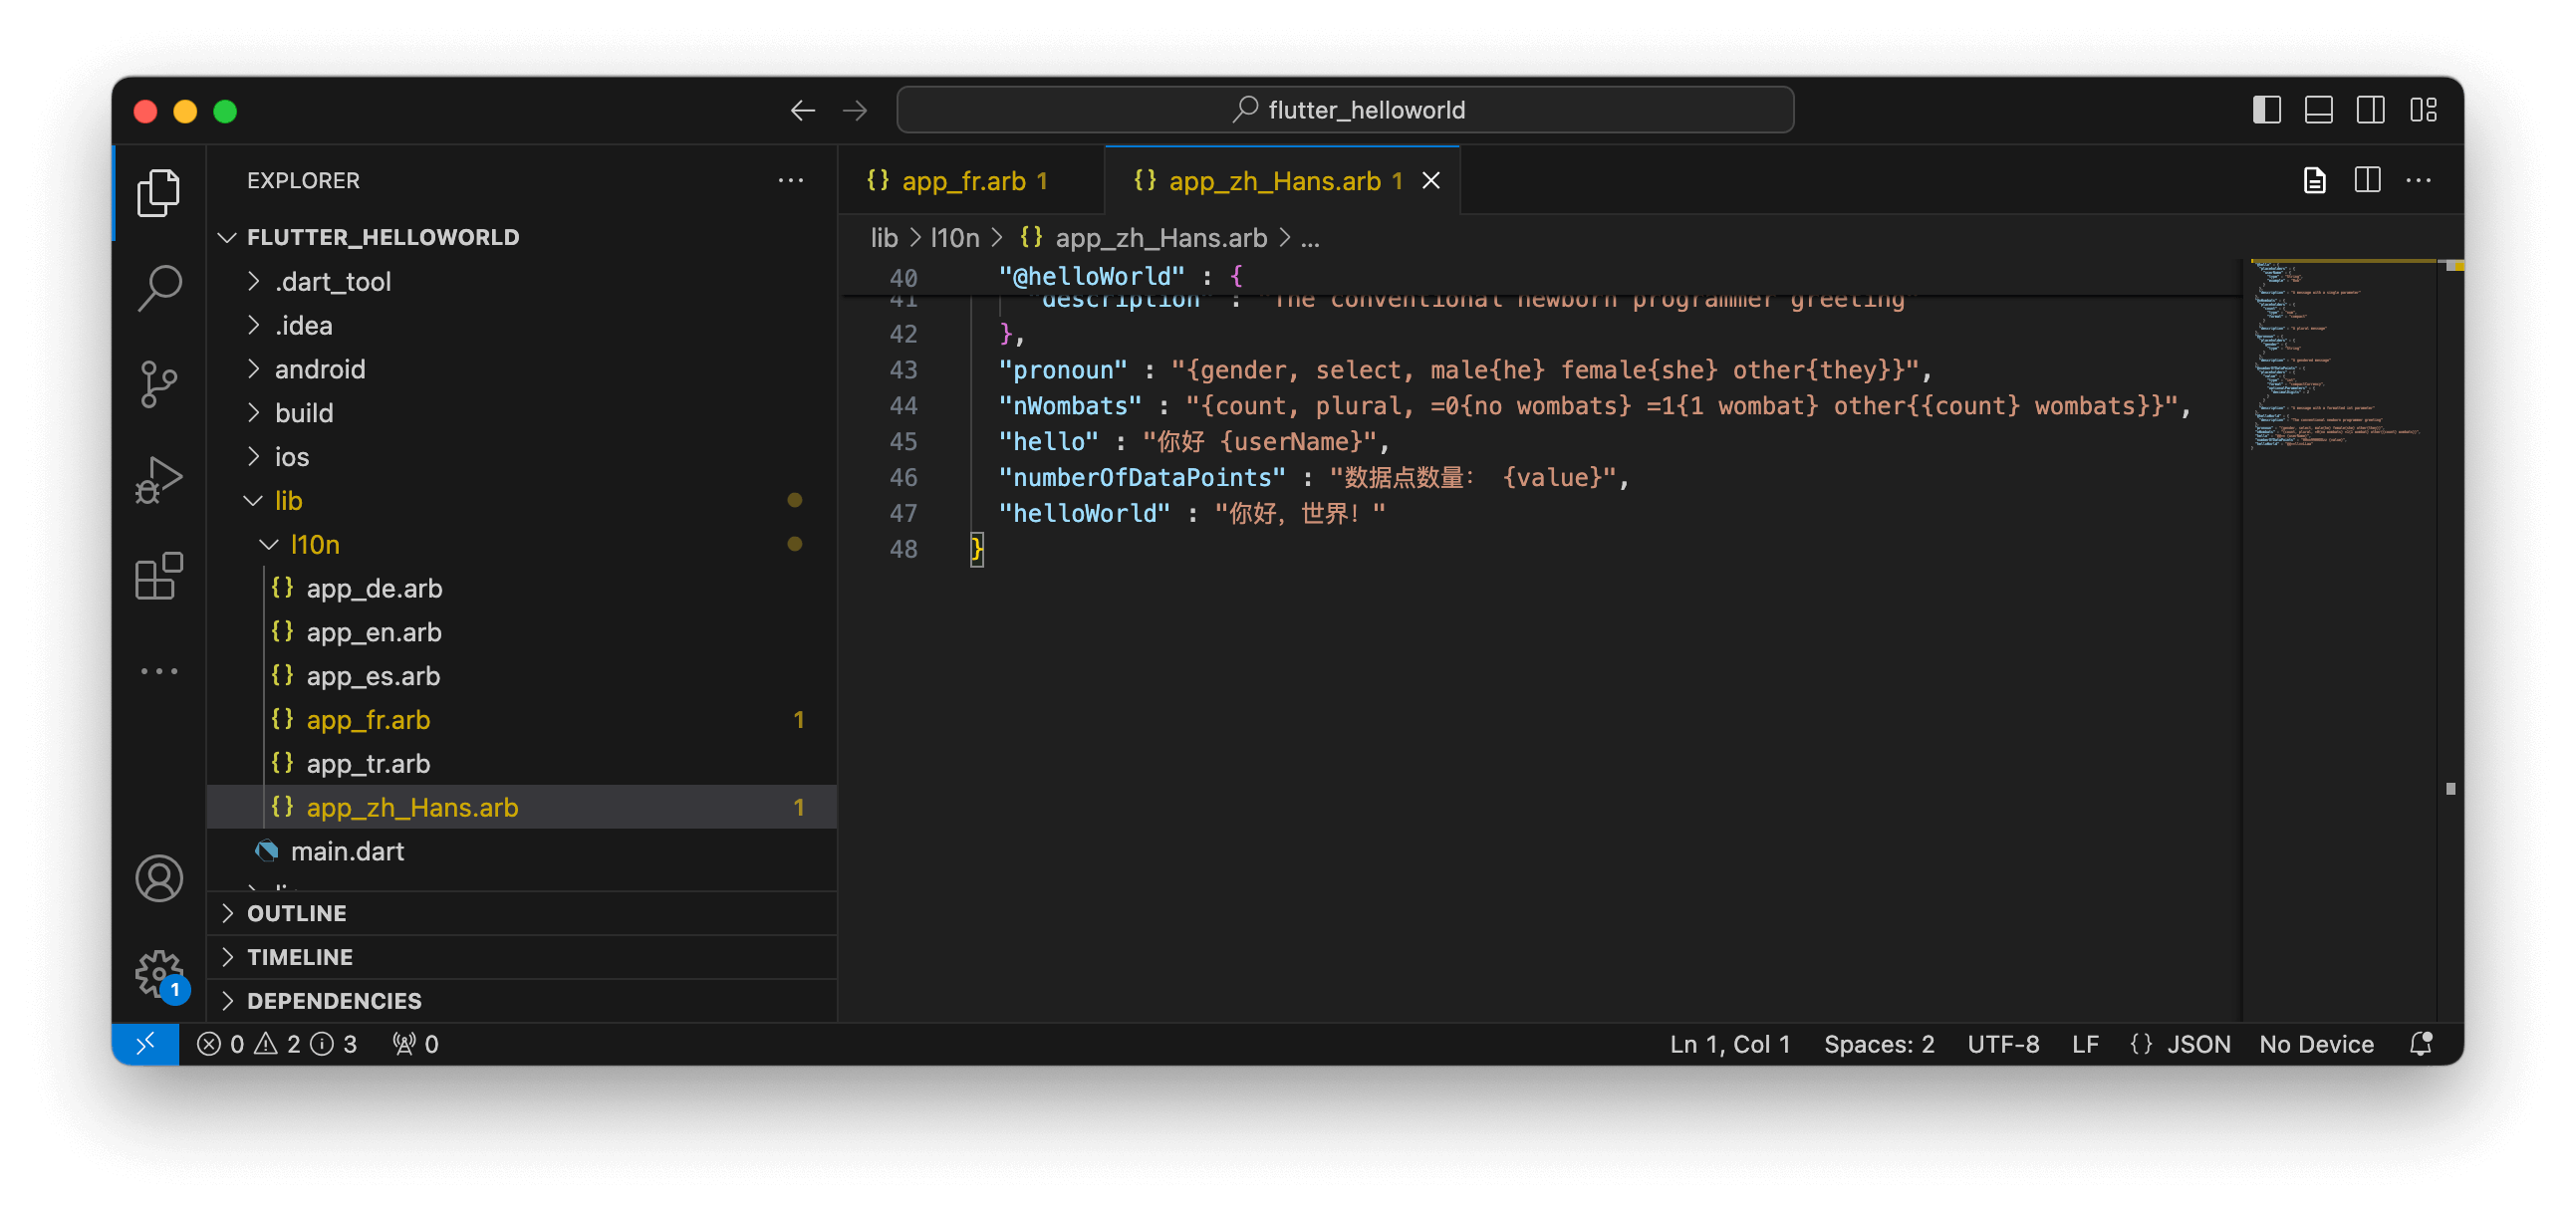Image resolution: width=2576 pixels, height=1213 pixels.
Task: Click the breadcrumb ellipsis symbol segment
Action: coord(1310,238)
